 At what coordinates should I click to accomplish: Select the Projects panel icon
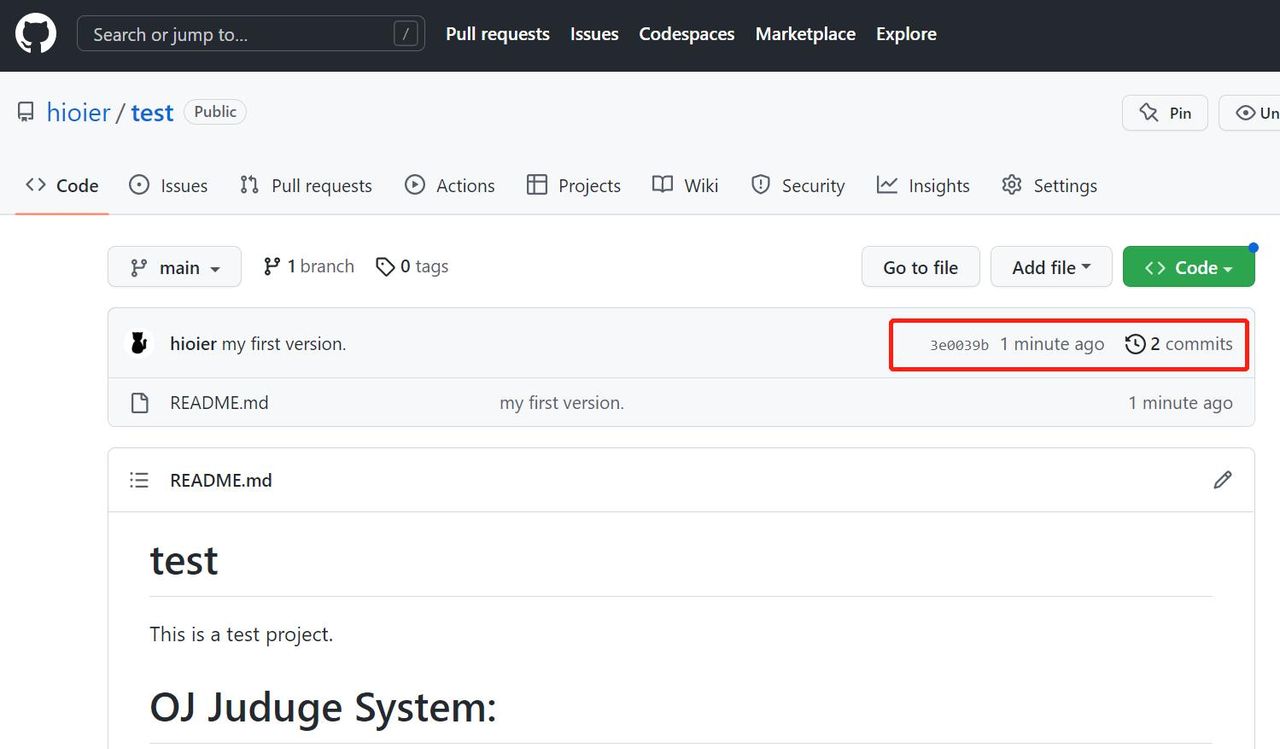click(x=539, y=185)
